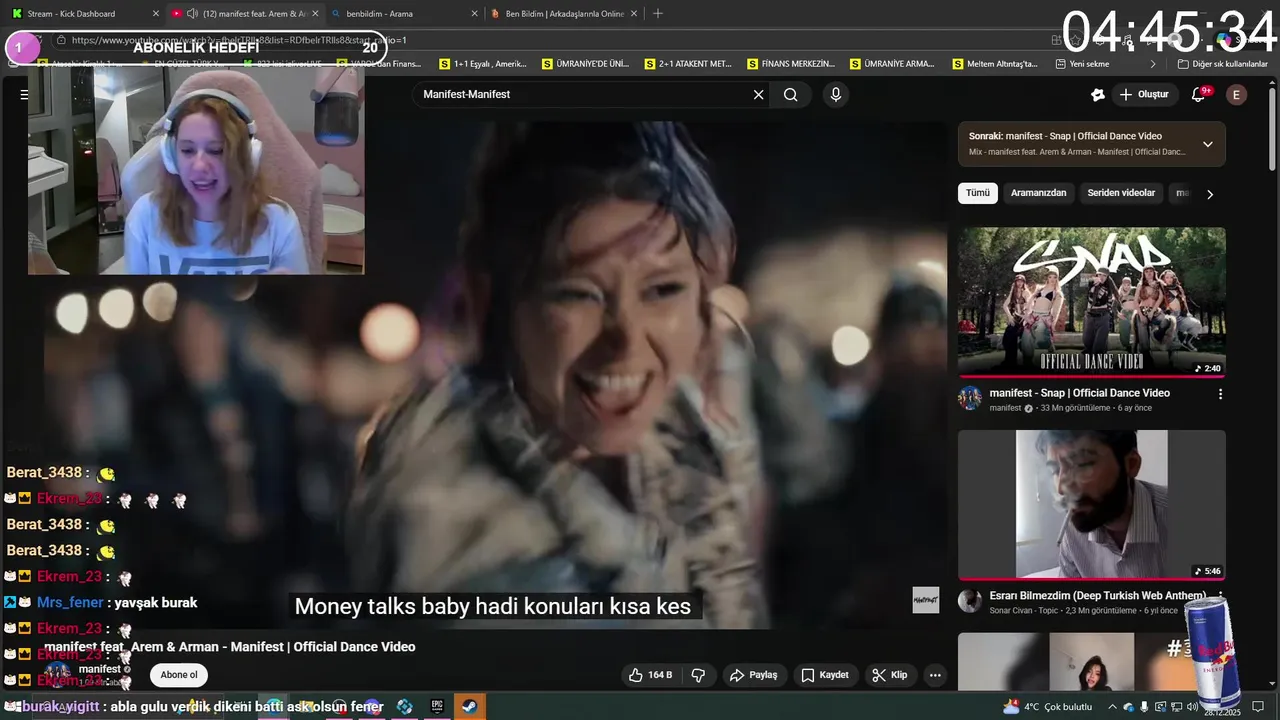
Task: Close the benbildim - Arama tab
Action: 474,14
